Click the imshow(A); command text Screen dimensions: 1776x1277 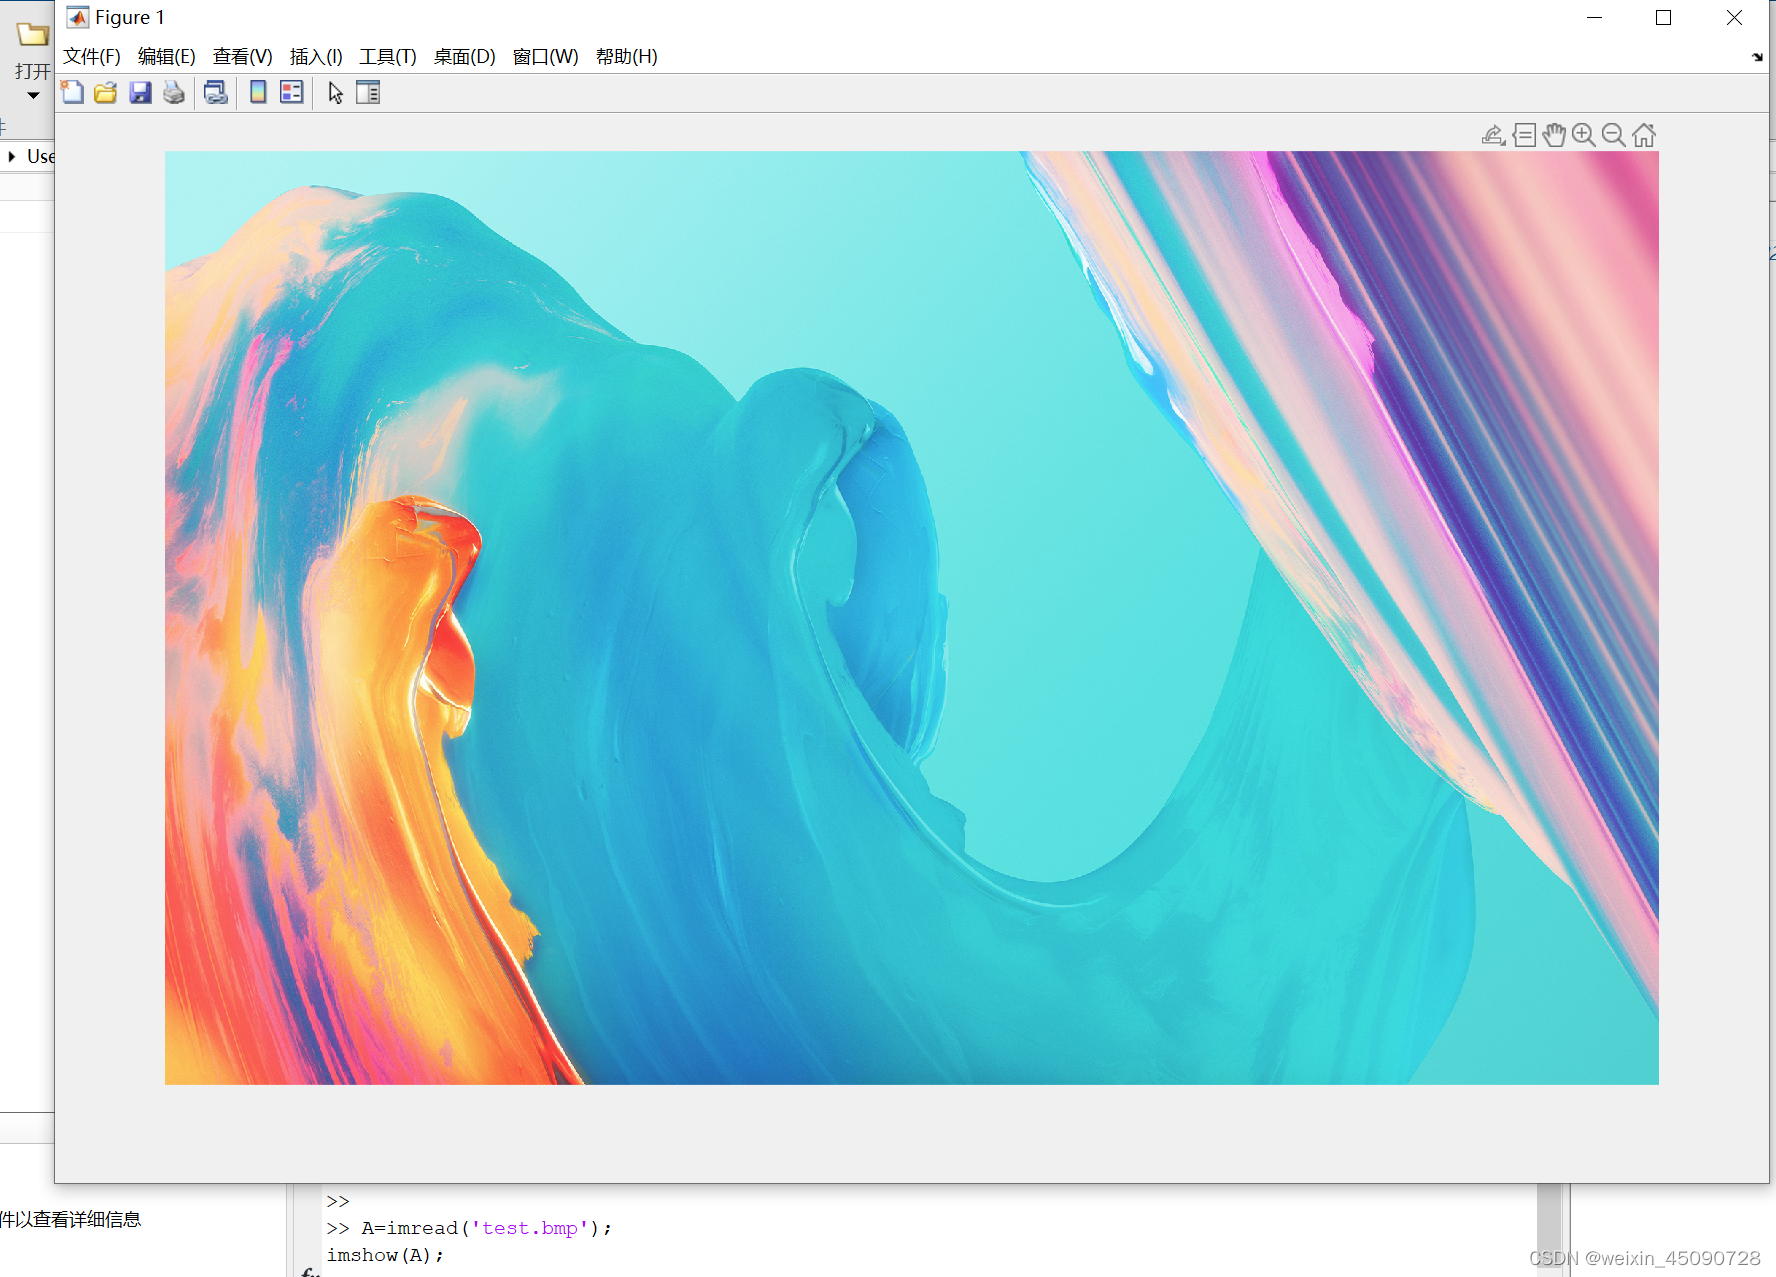click(x=385, y=1255)
